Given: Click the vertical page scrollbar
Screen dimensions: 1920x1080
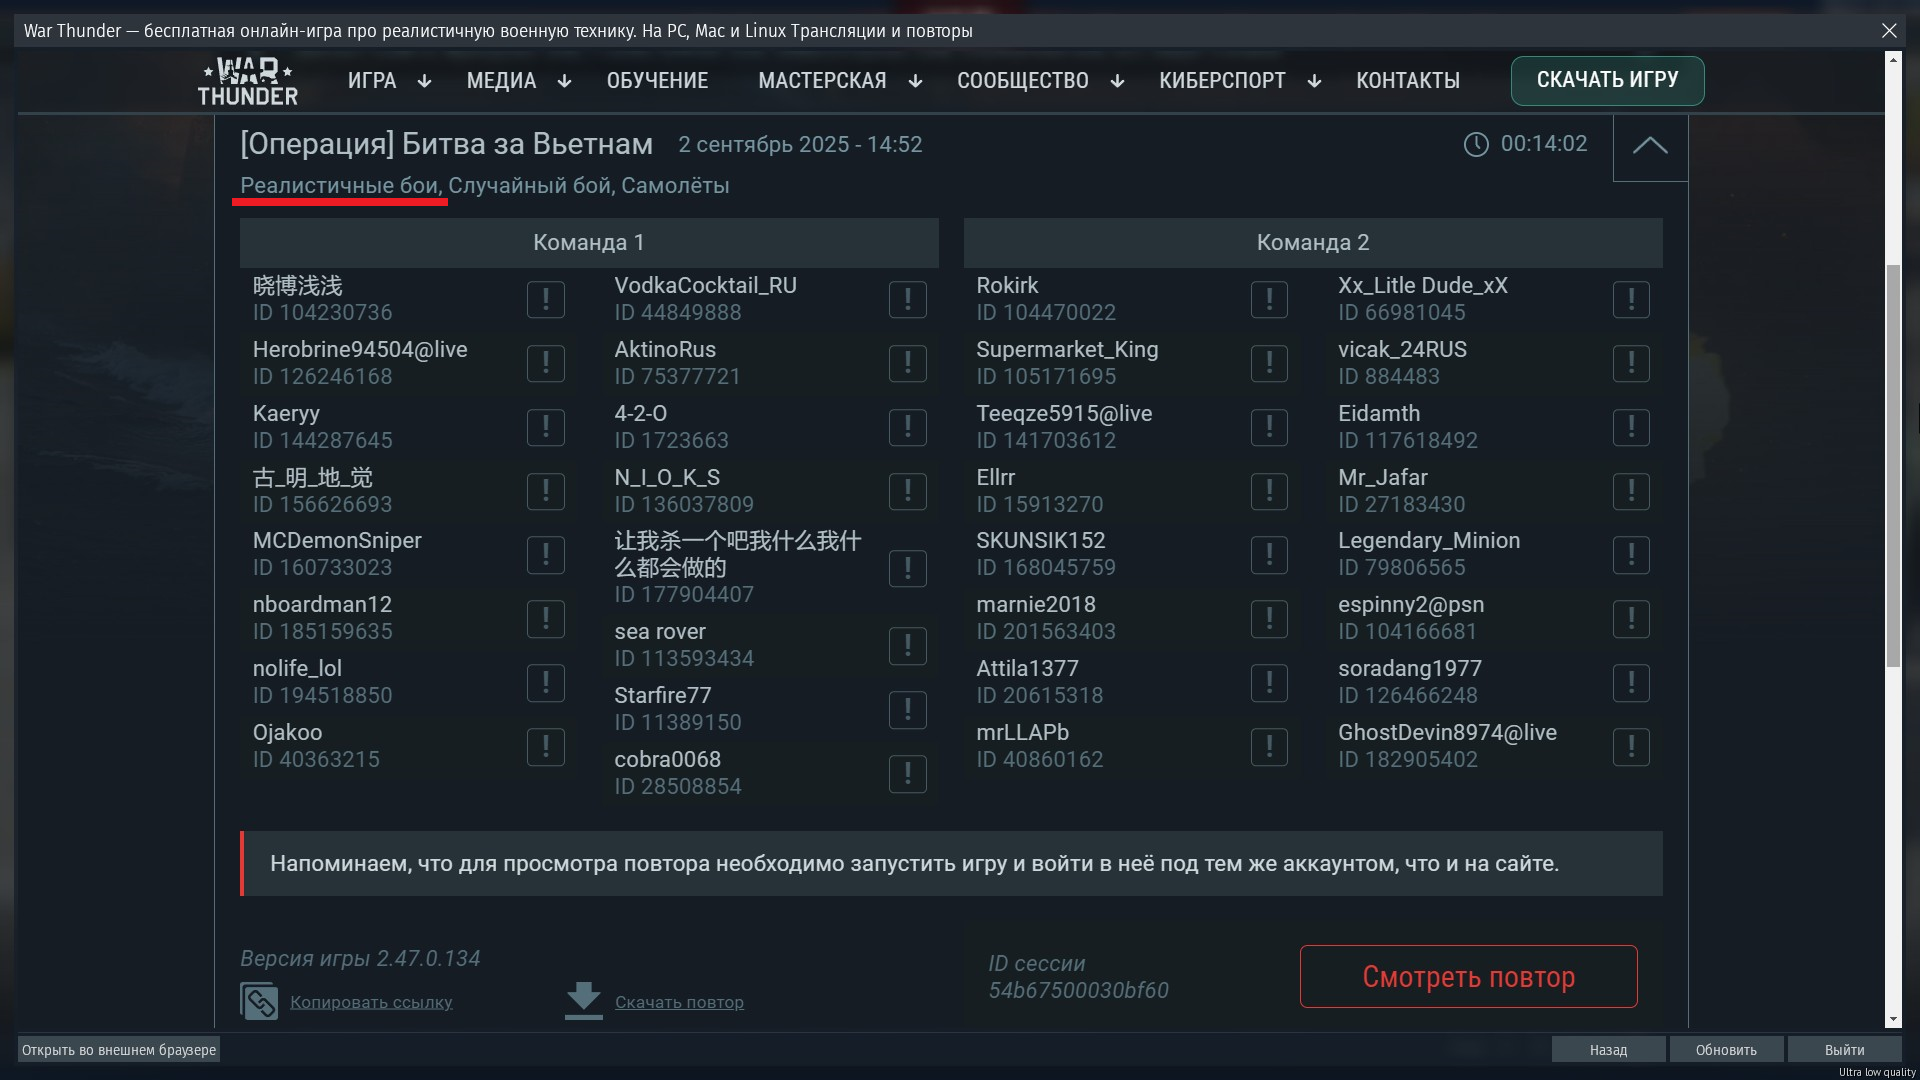Looking at the screenshot, I should pos(1892,465).
